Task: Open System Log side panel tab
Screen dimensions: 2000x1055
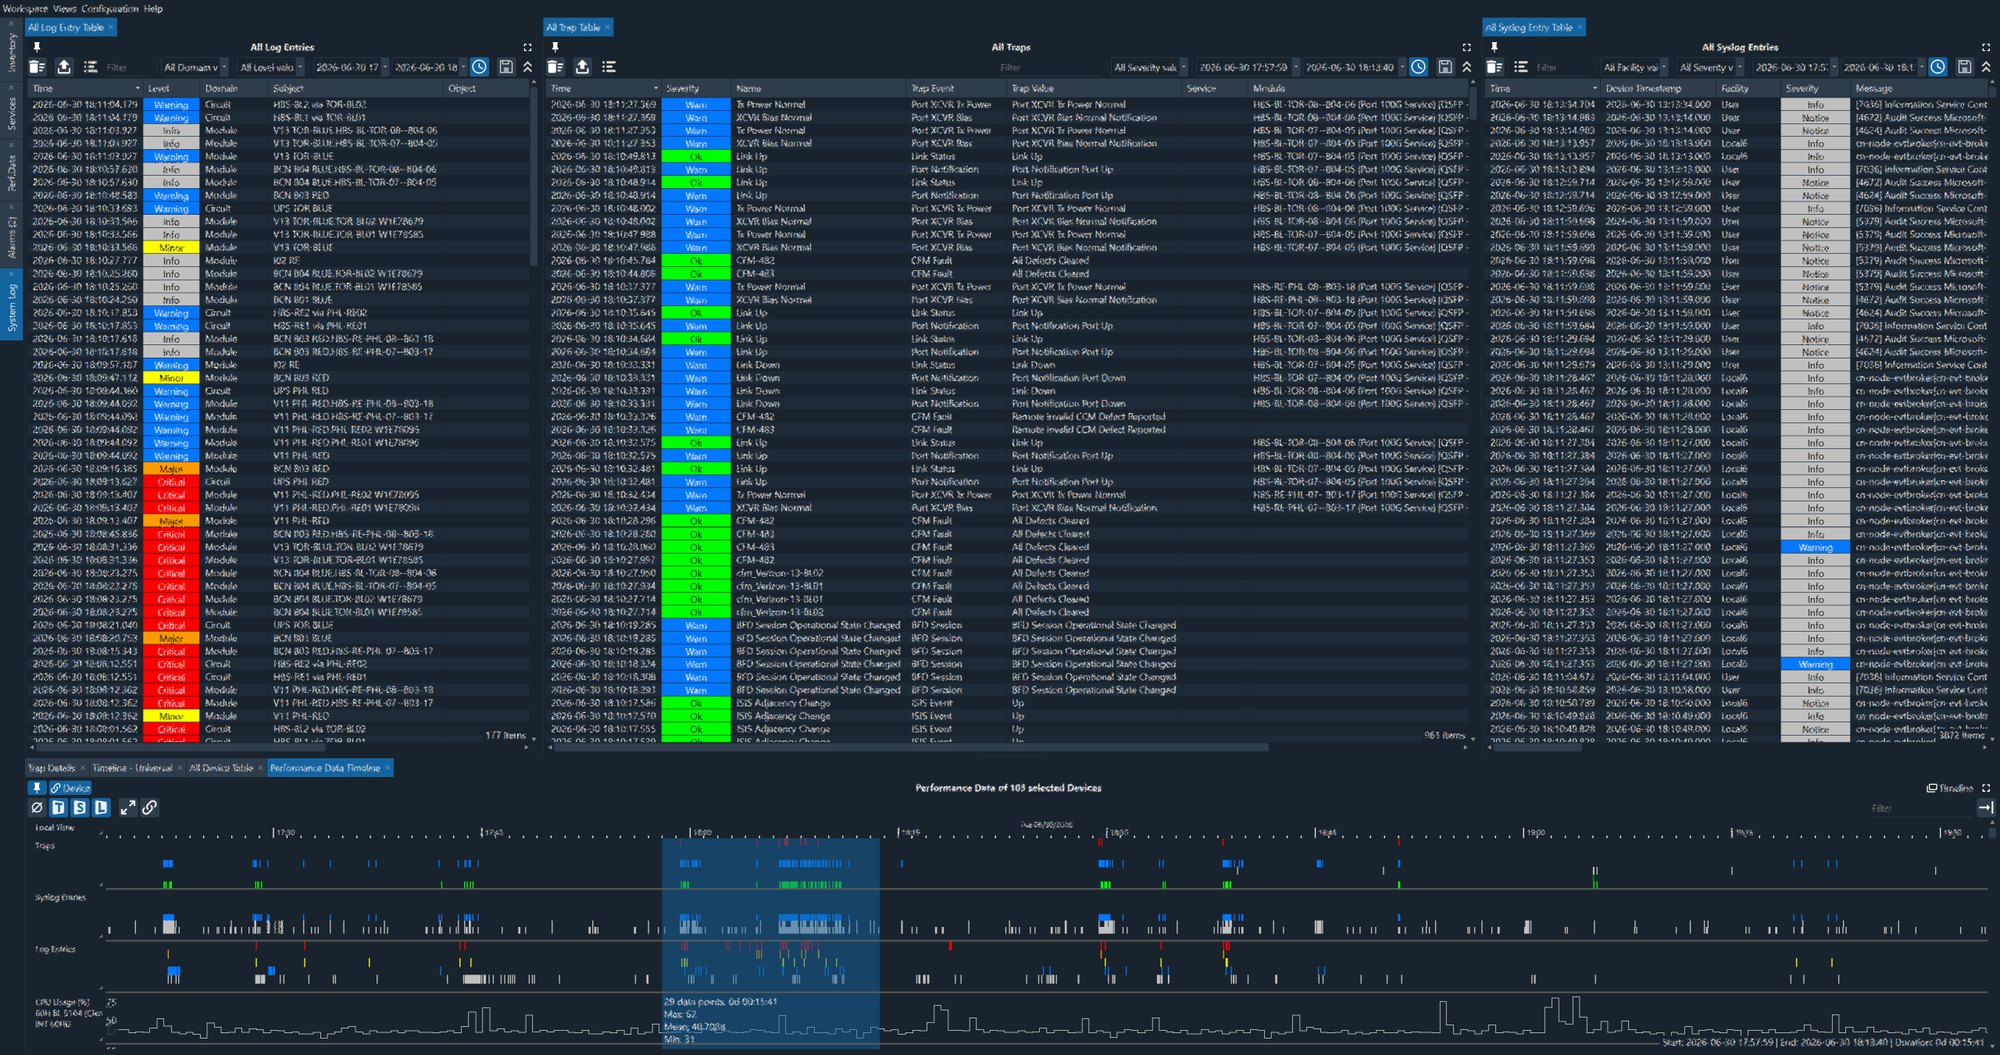Action: point(12,306)
